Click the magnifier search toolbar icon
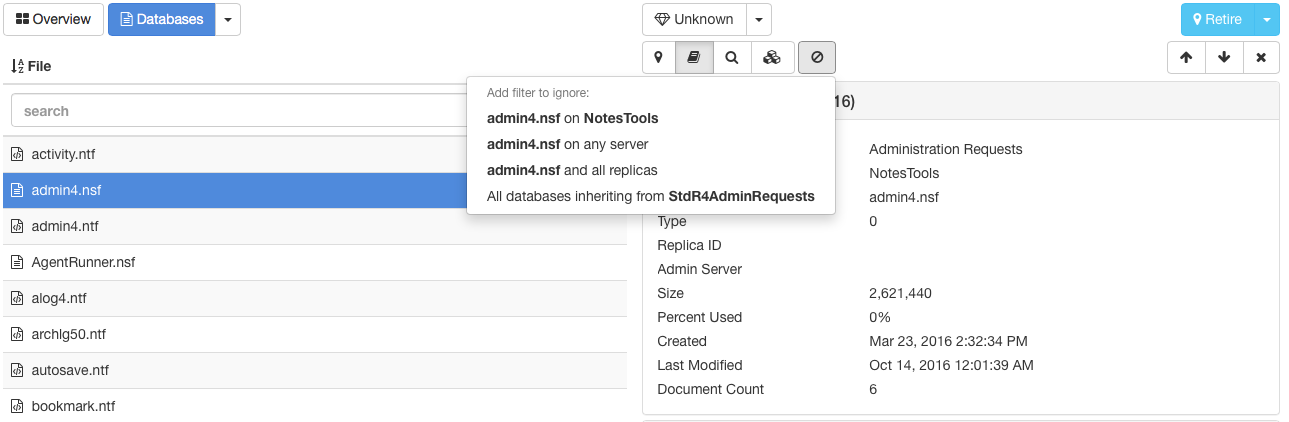1289x422 pixels. [x=732, y=58]
